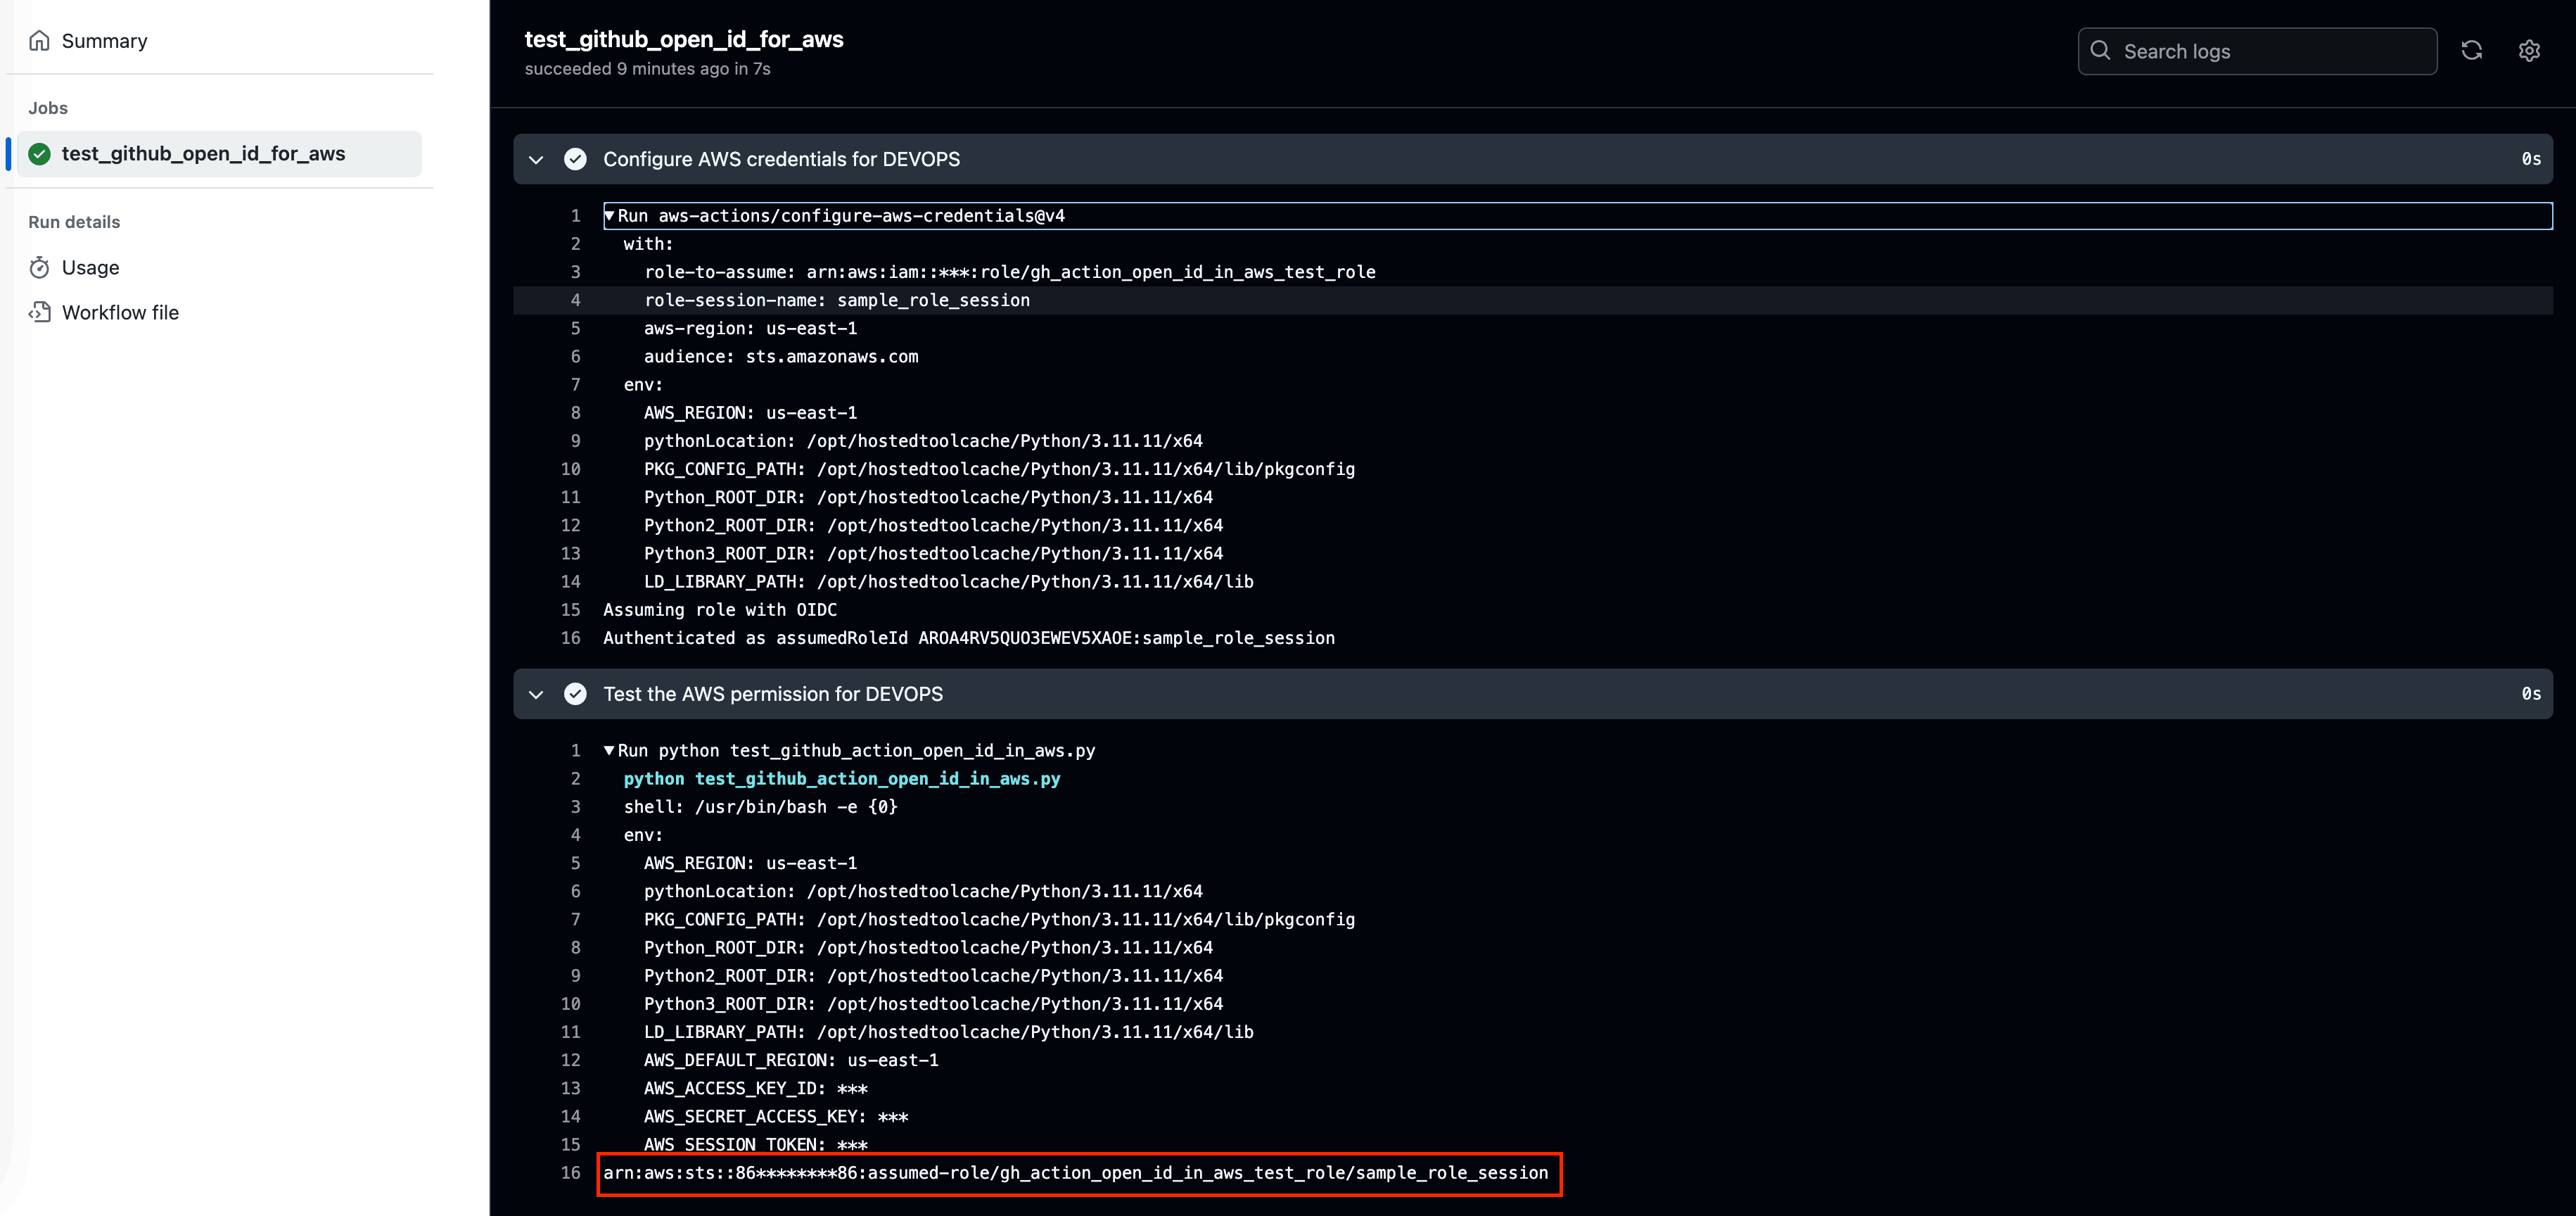Click first 'PKG_CONFIG_PATH' line in Configure credentials log

click(x=1000, y=469)
